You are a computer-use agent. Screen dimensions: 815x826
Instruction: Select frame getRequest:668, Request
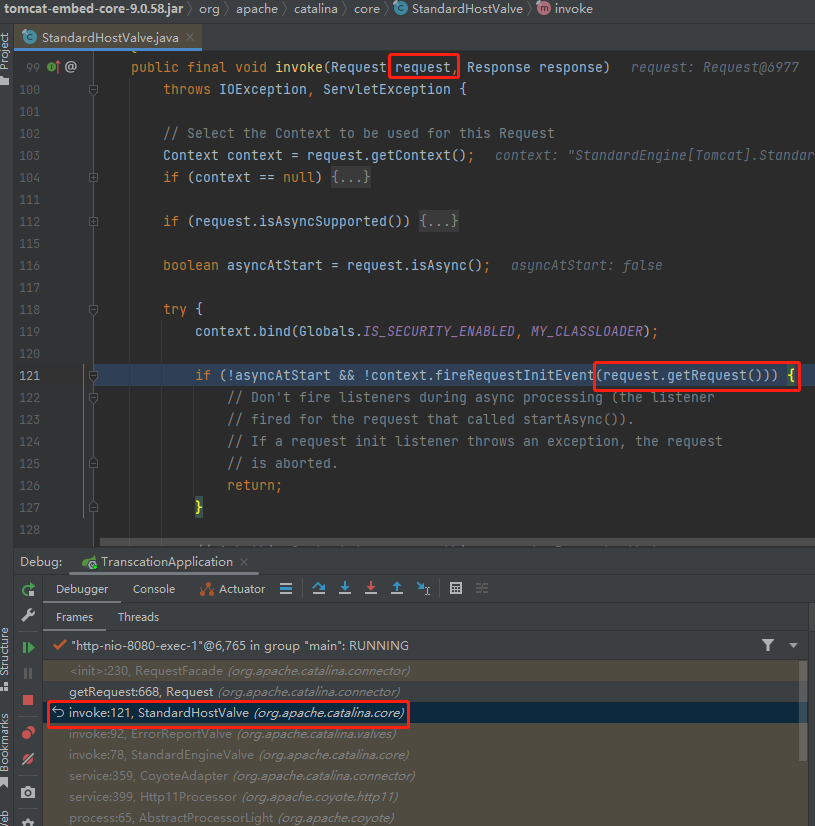coord(420,692)
